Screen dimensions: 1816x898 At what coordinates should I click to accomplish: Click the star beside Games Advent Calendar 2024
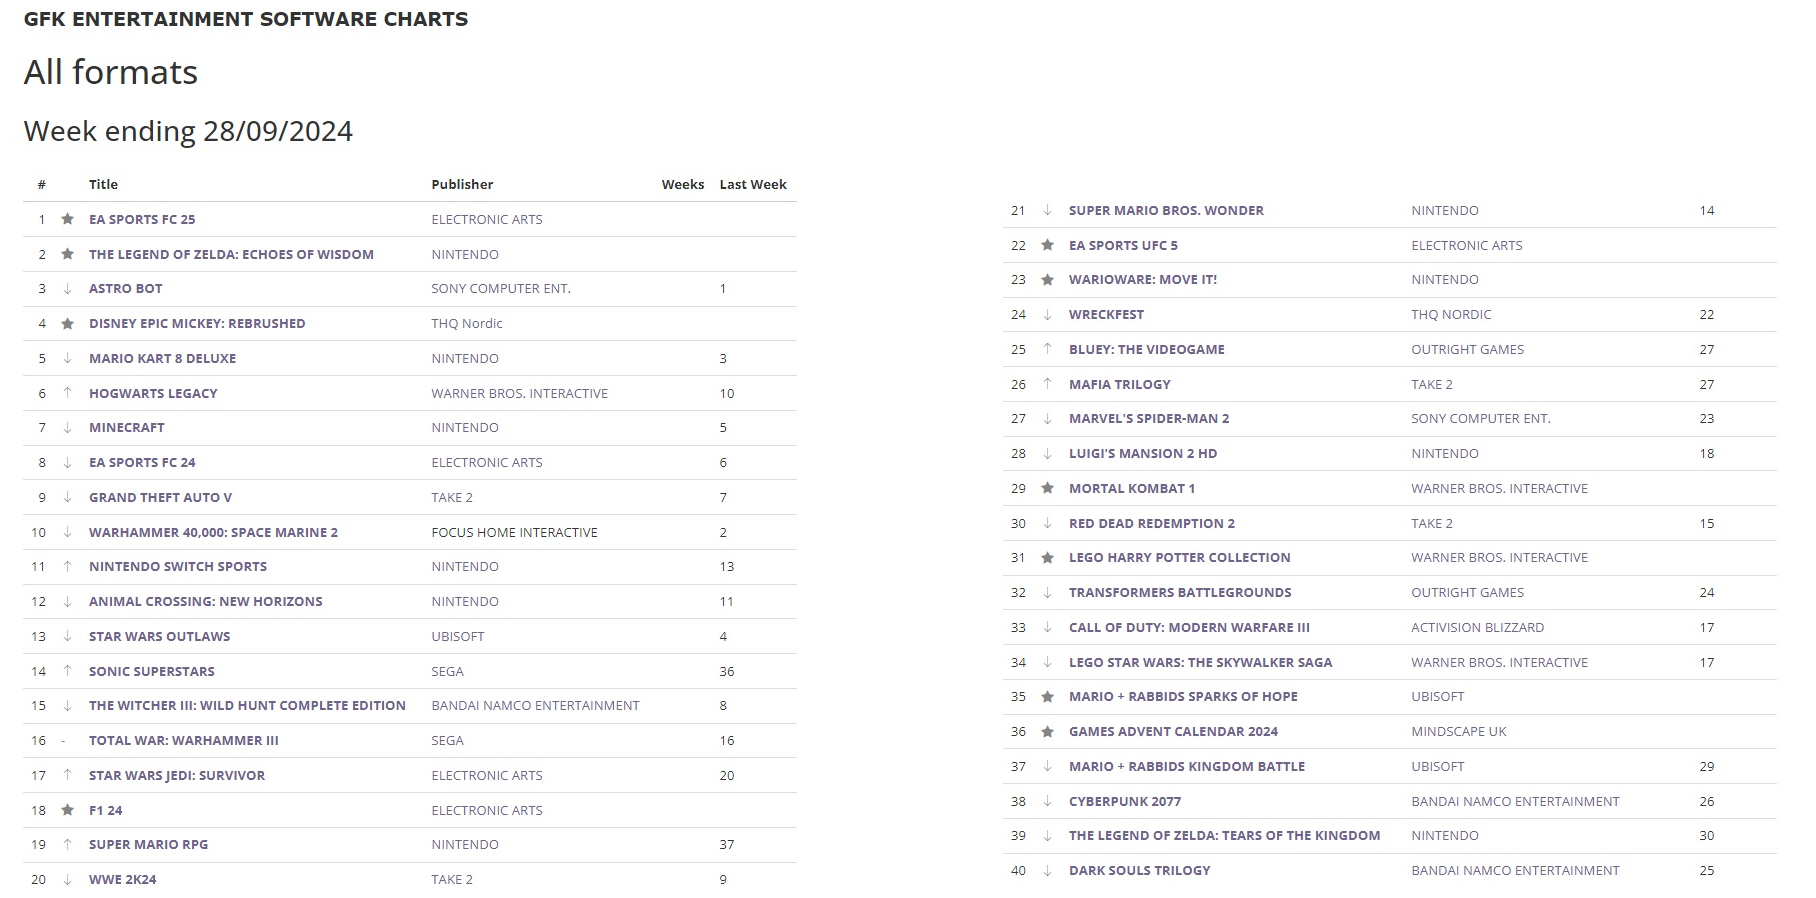[1048, 732]
